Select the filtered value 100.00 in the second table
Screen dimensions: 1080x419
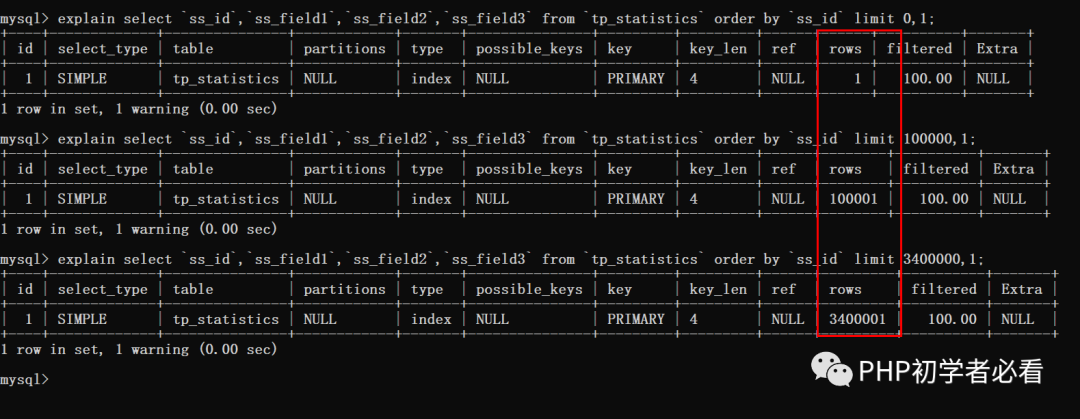tap(944, 199)
